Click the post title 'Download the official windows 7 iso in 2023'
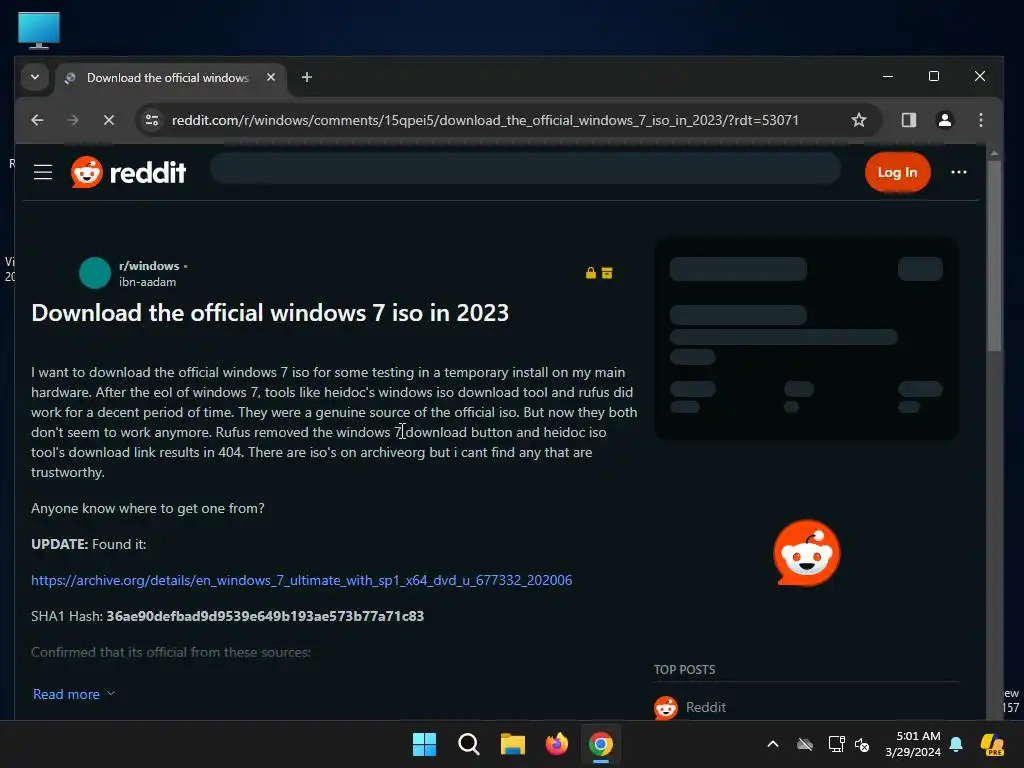 click(270, 313)
